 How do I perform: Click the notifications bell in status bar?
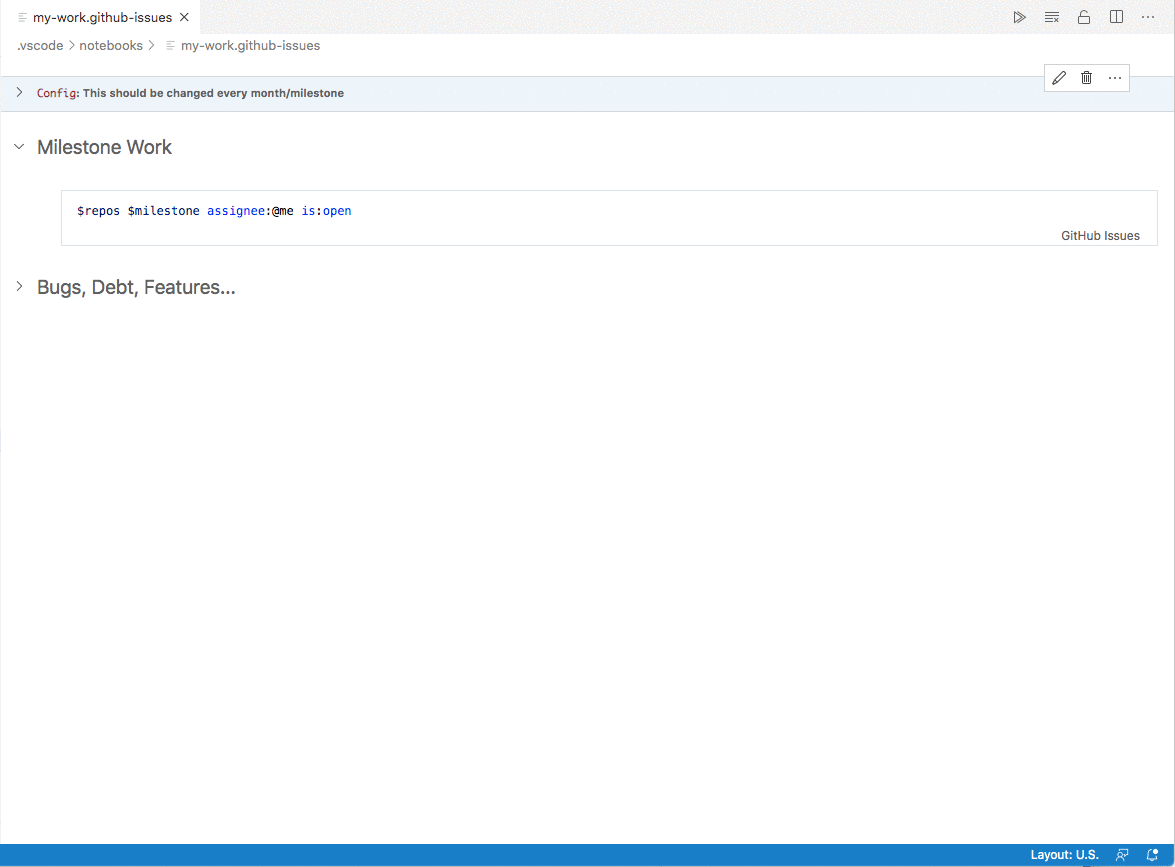(1152, 854)
